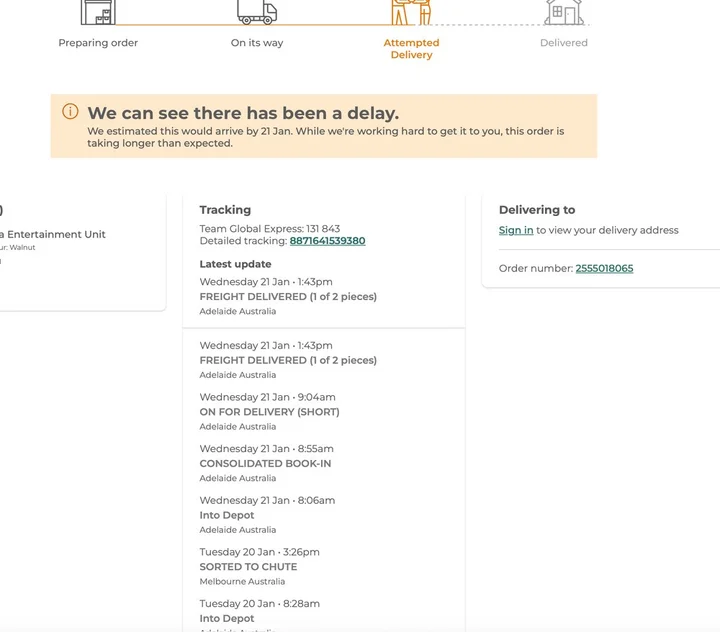Click Sign in to view delivery address
This screenshot has width=720, height=632.
click(x=516, y=230)
